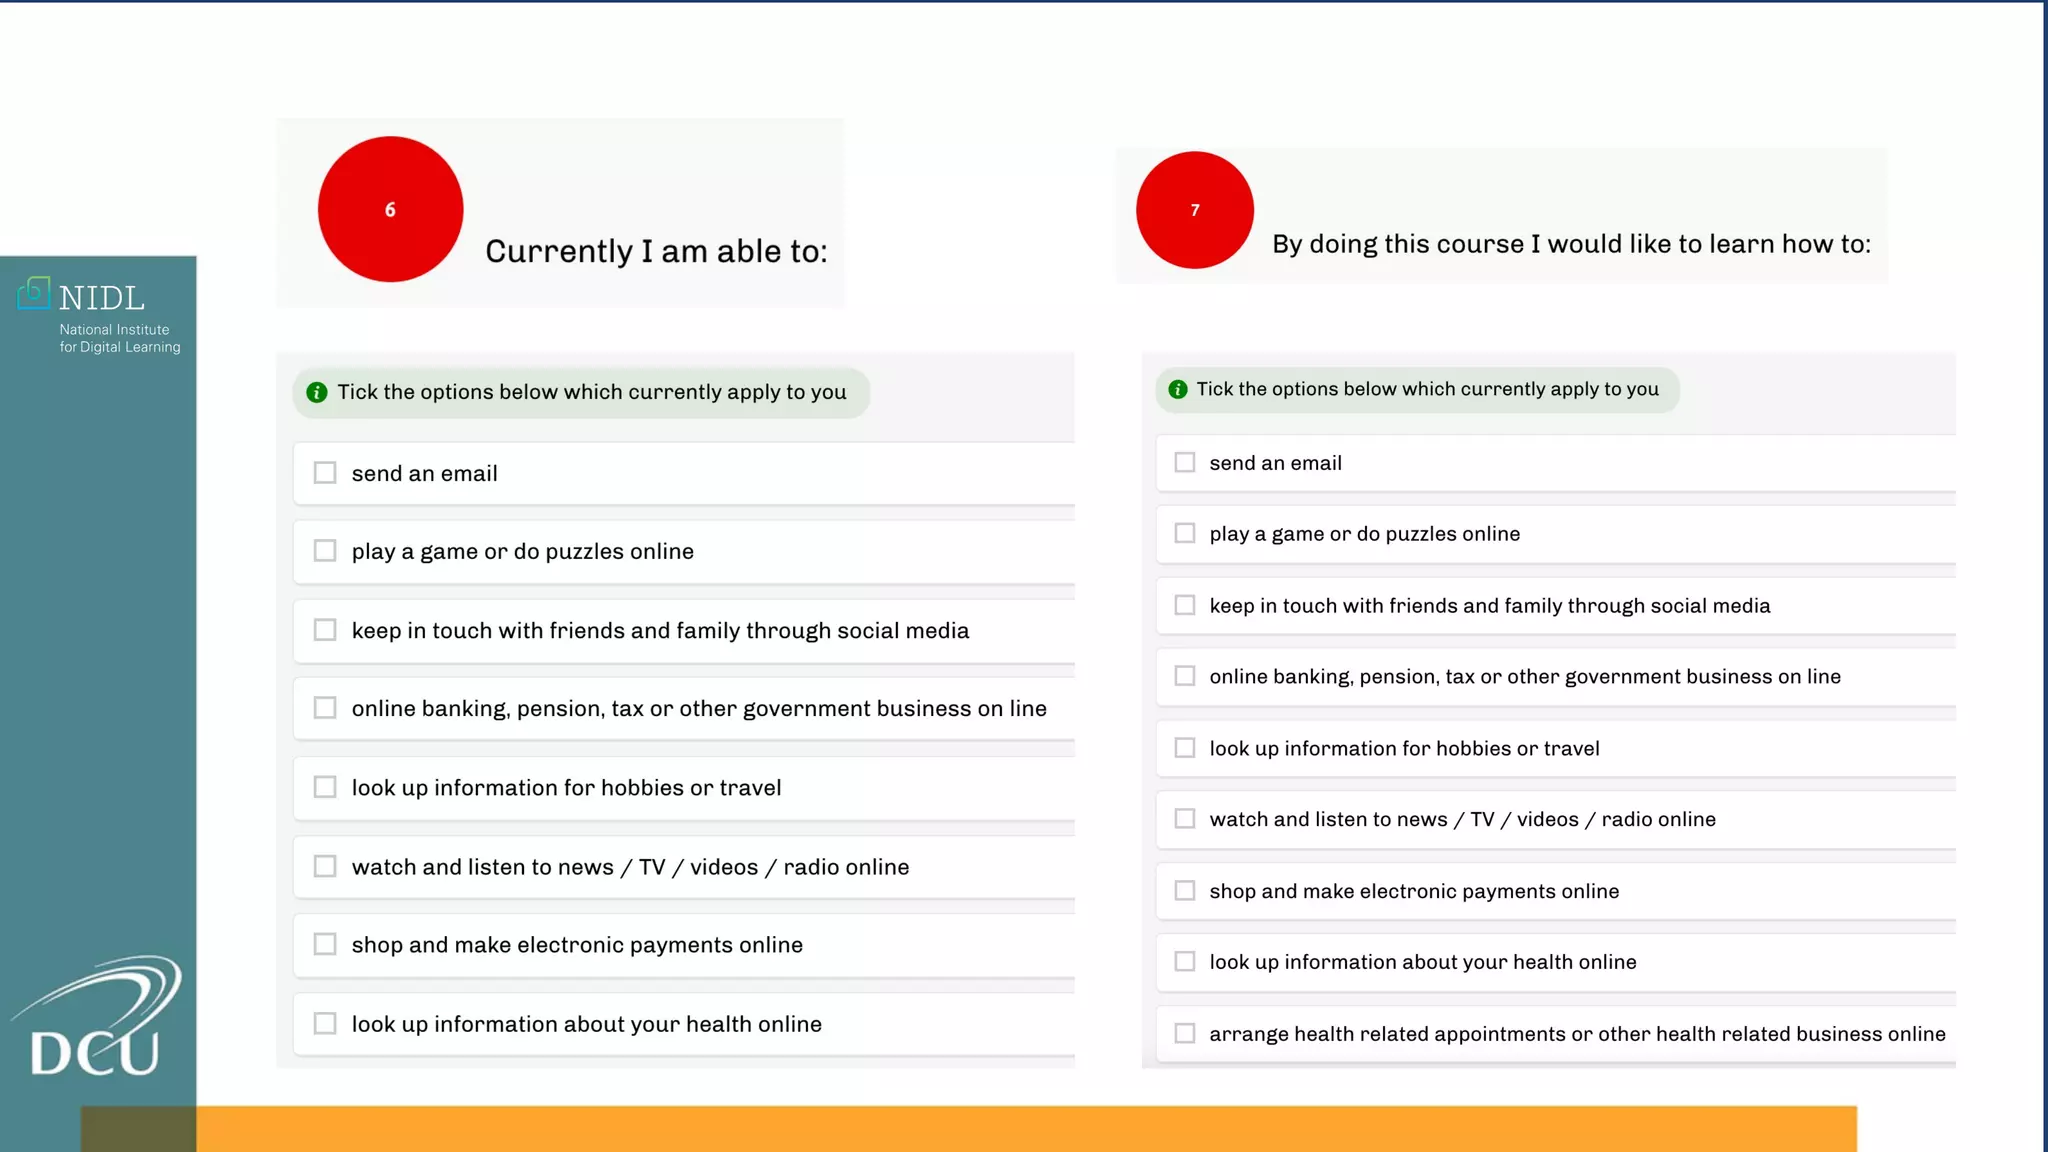Check left 'keep in touch with friends' option

pyautogui.click(x=325, y=630)
